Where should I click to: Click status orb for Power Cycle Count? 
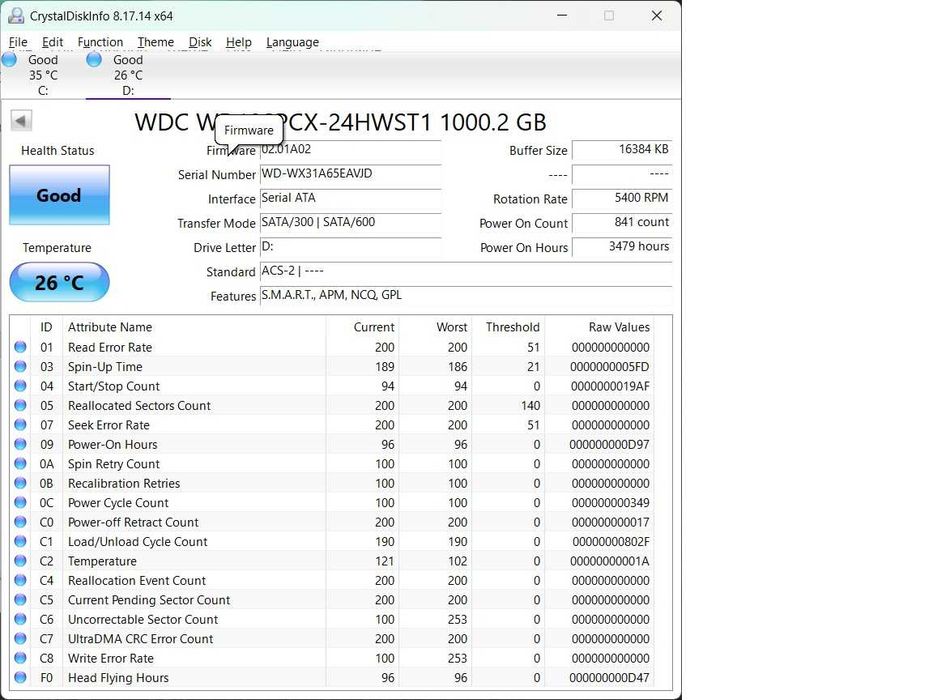20,502
